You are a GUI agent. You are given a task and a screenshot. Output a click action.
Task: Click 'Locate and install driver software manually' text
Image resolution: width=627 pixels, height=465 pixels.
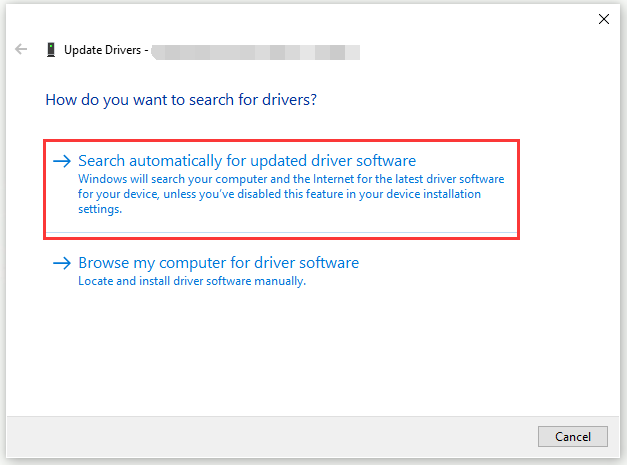(191, 281)
